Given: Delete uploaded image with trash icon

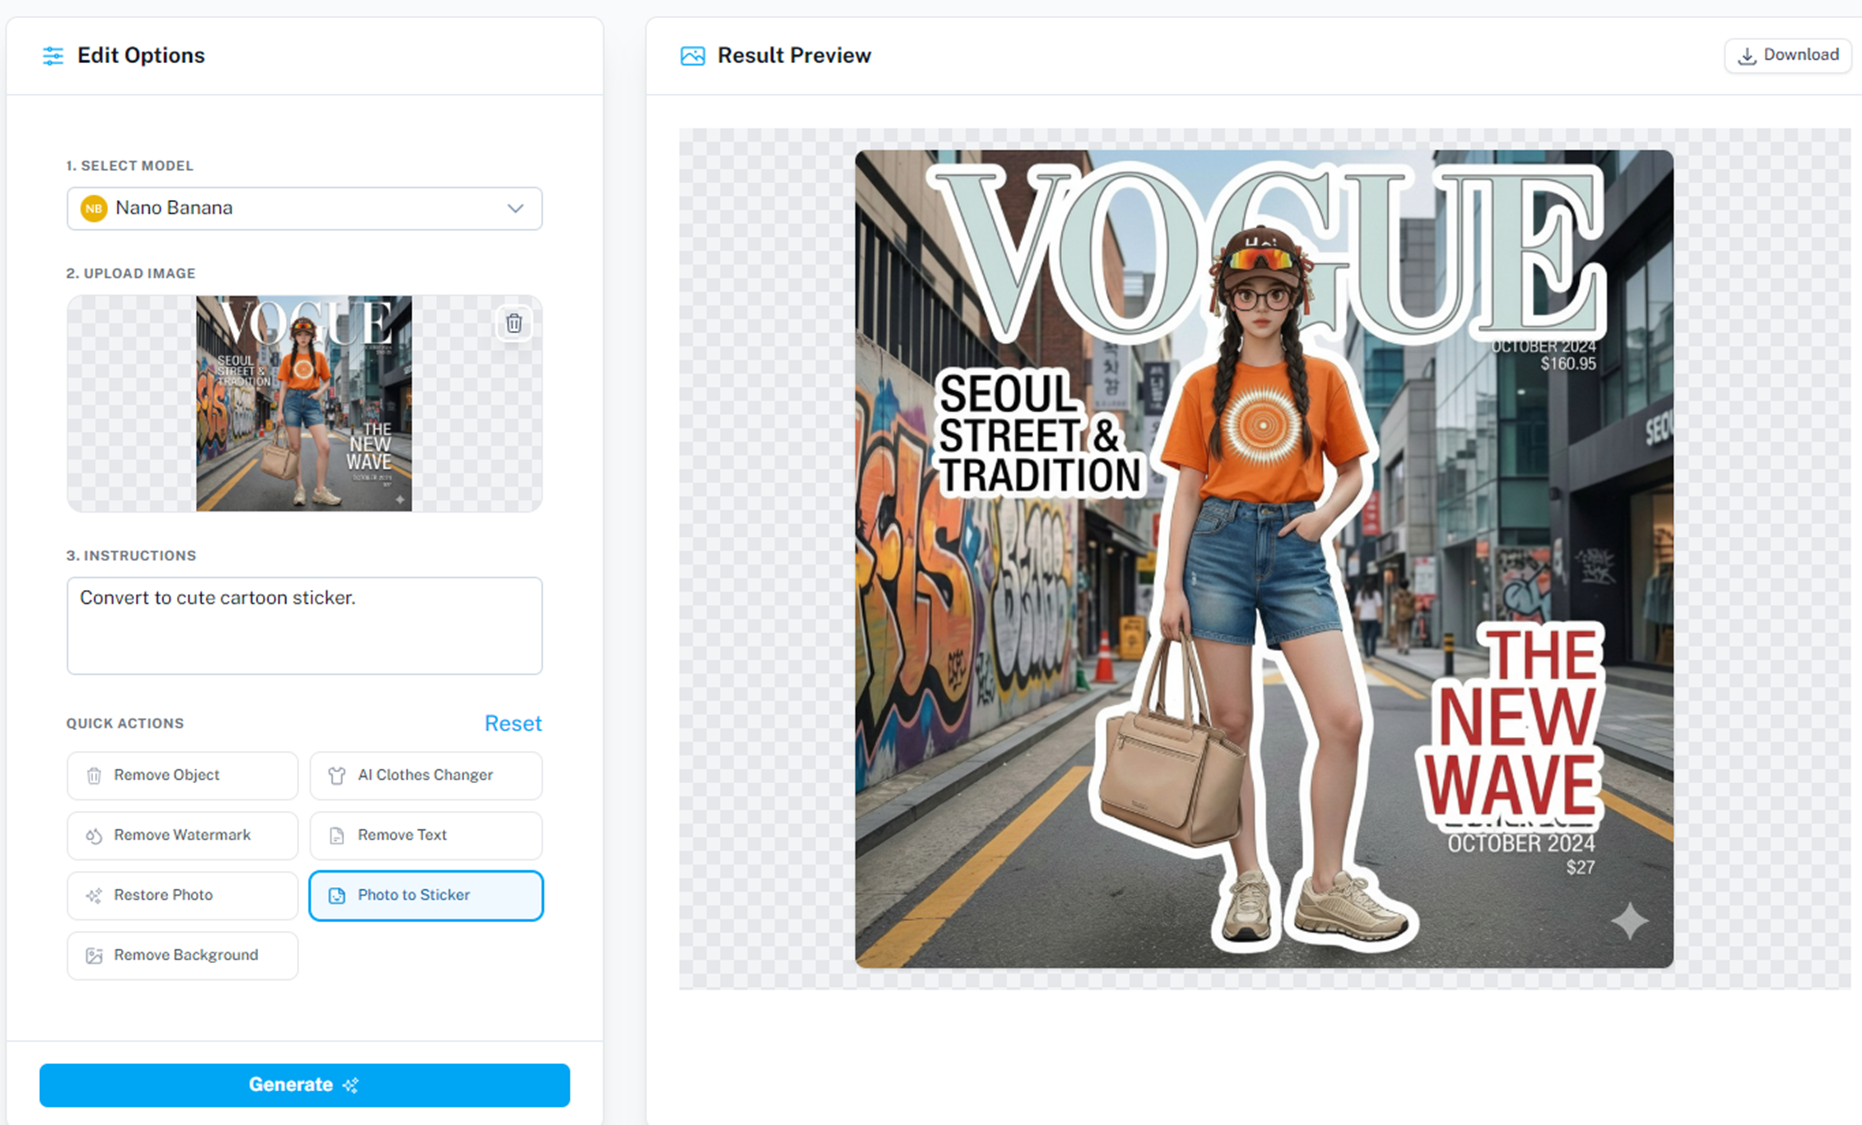Looking at the screenshot, I should [514, 323].
